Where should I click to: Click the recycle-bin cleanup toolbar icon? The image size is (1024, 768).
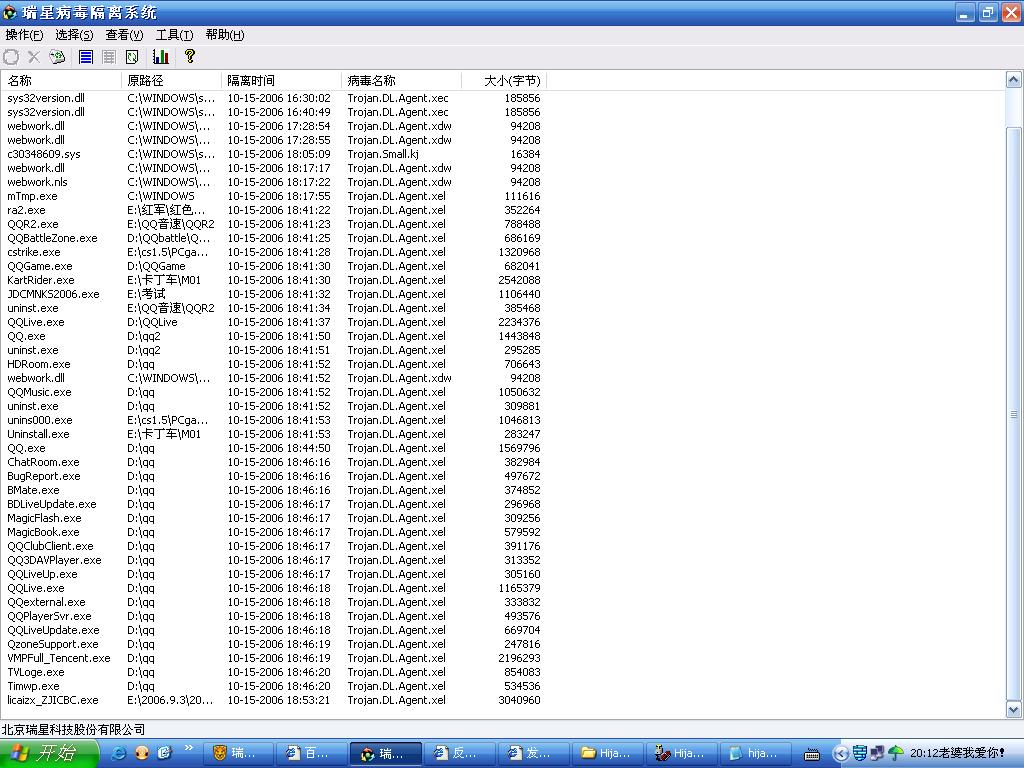click(x=57, y=57)
